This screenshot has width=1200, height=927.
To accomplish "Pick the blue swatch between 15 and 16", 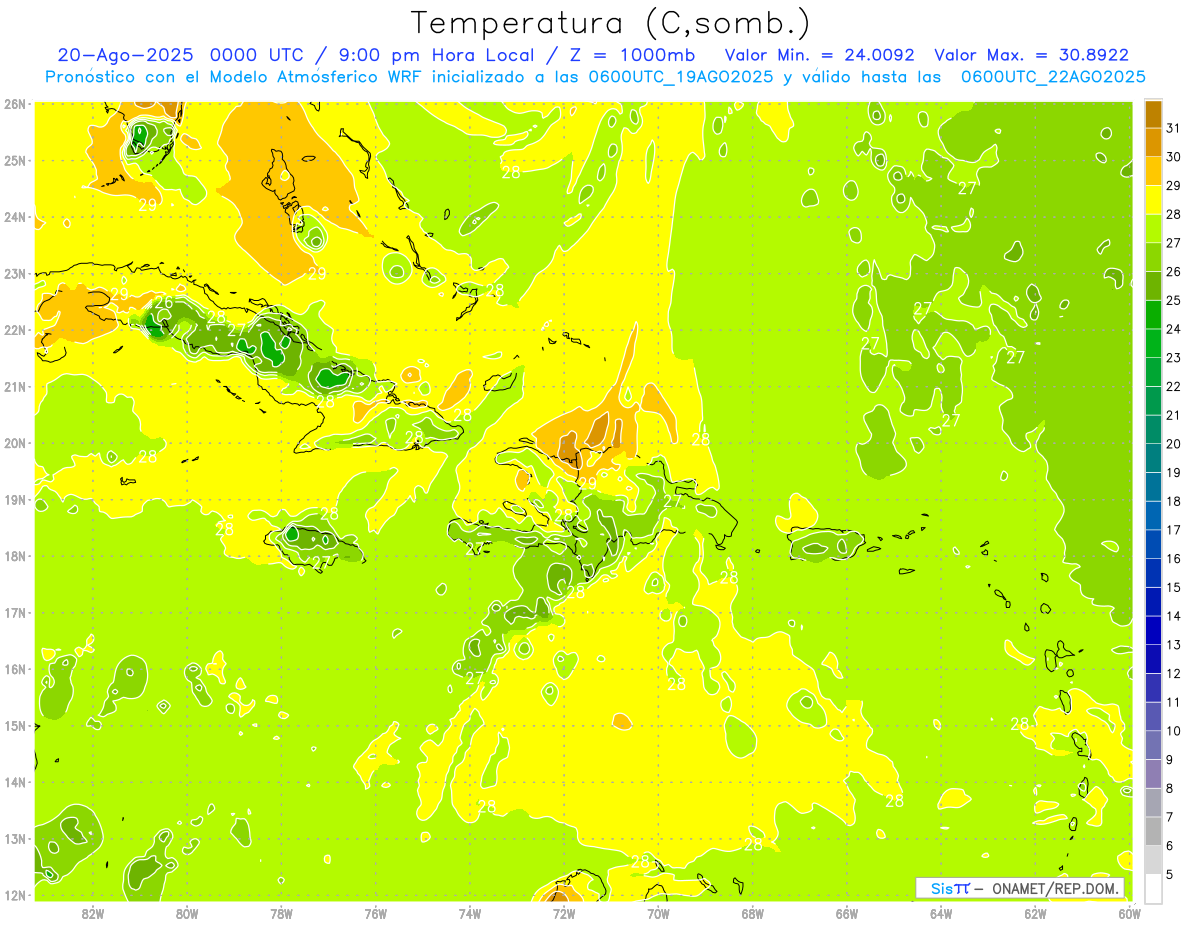I will [1153, 573].
